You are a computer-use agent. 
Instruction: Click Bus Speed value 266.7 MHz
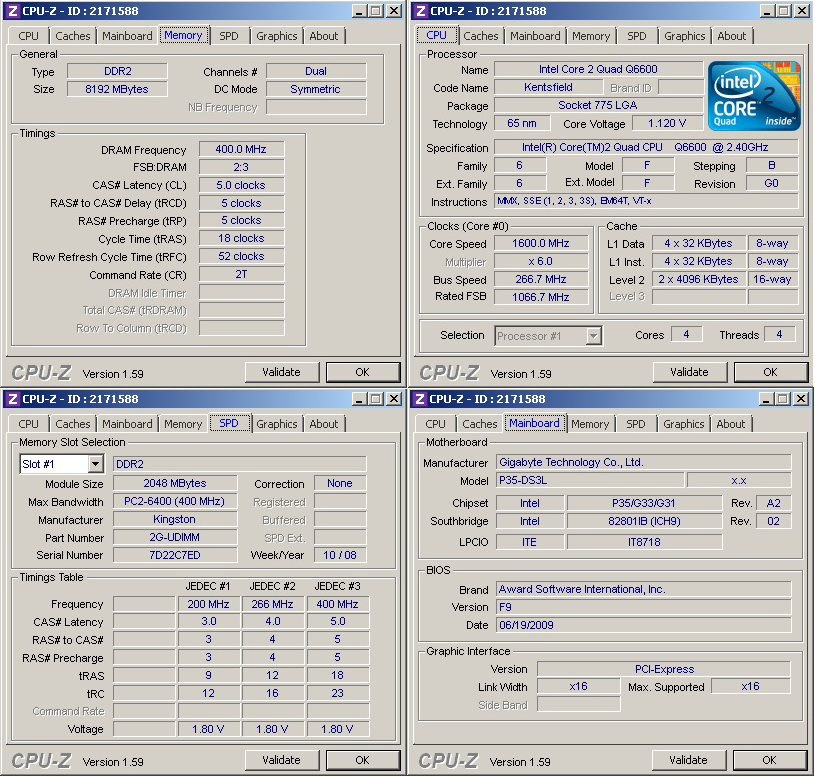click(541, 280)
